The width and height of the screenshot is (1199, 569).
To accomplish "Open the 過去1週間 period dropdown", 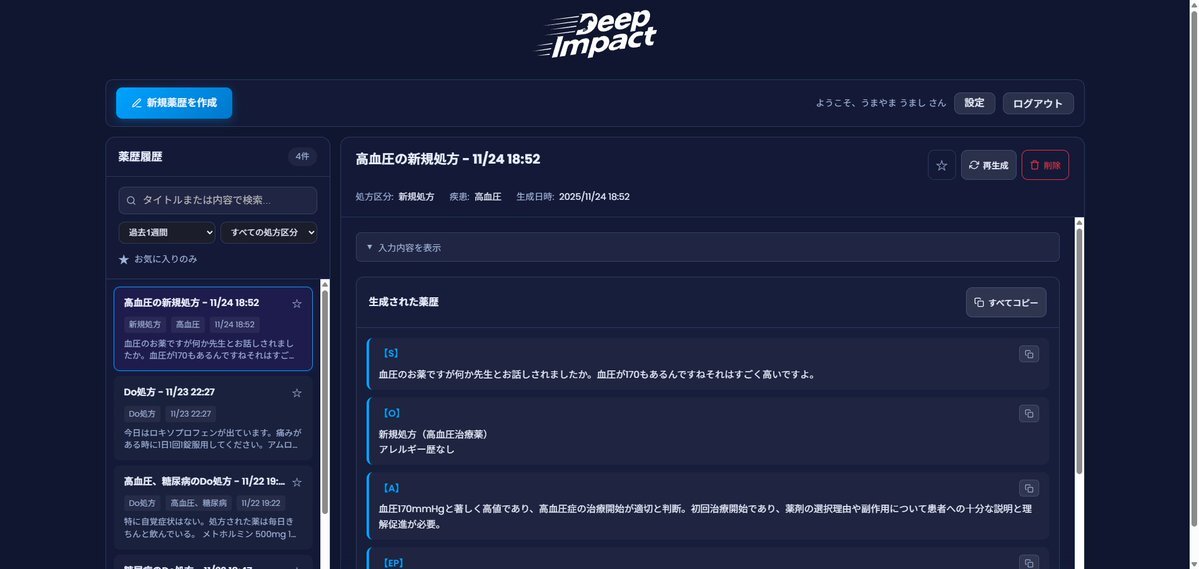I will (167, 232).
